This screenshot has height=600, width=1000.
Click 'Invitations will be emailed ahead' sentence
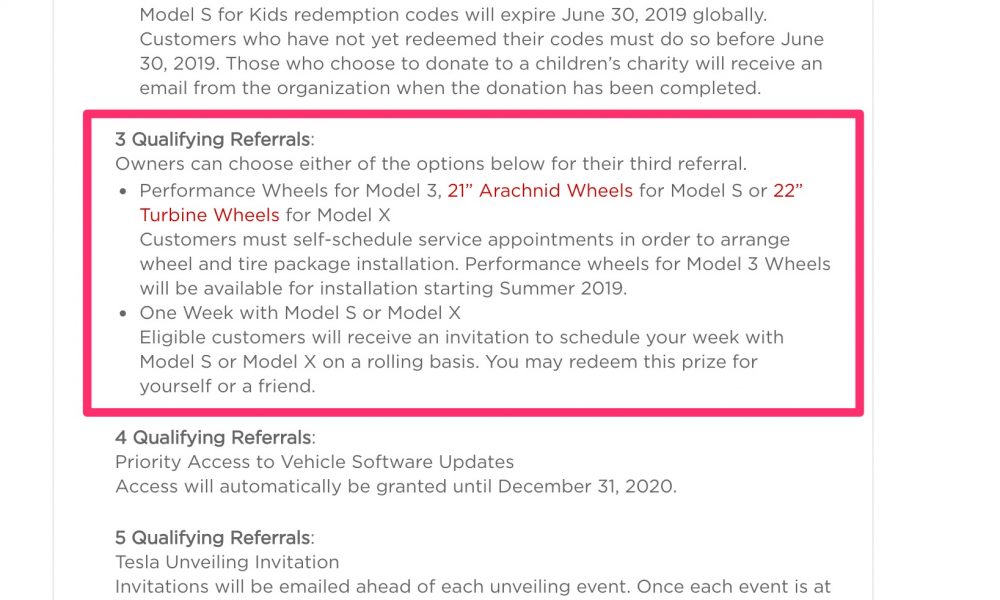(473, 587)
